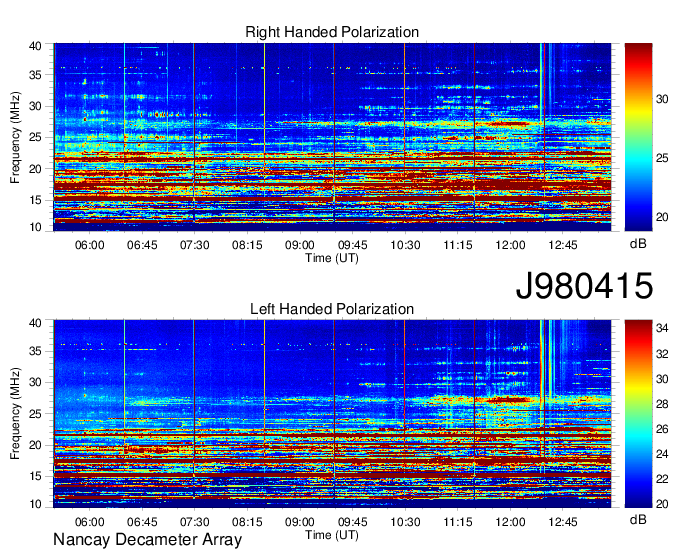
Task: Click the 08:15 tick label on bottom plot
Action: click(247, 522)
